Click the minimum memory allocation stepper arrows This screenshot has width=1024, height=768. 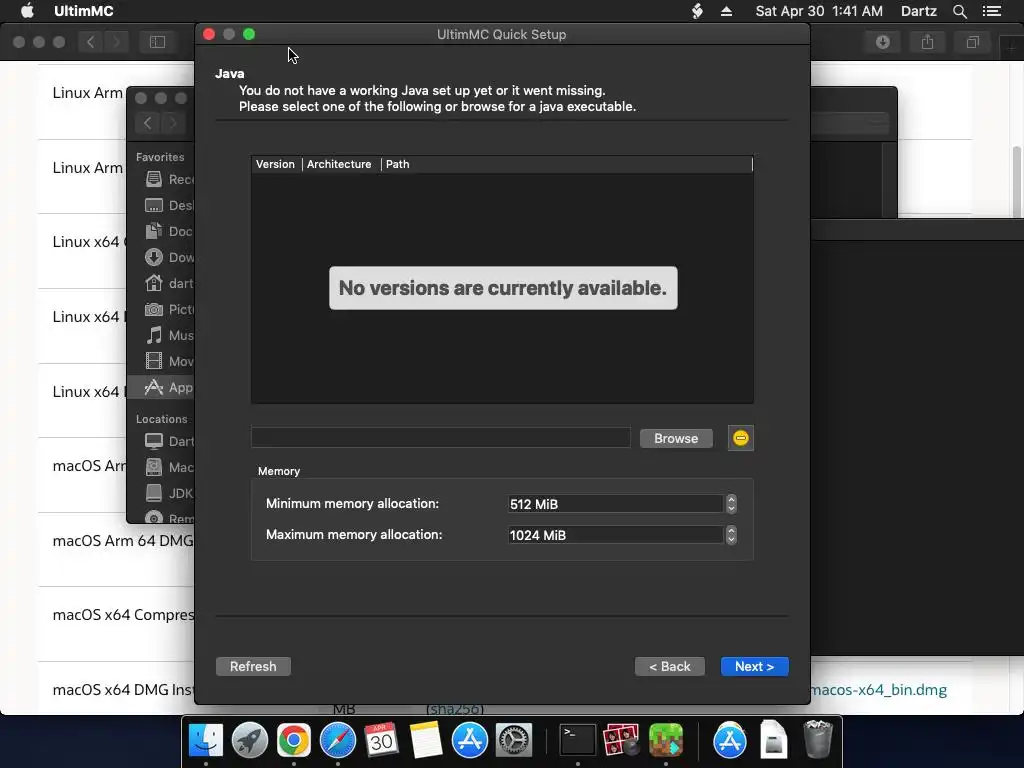[x=731, y=504]
